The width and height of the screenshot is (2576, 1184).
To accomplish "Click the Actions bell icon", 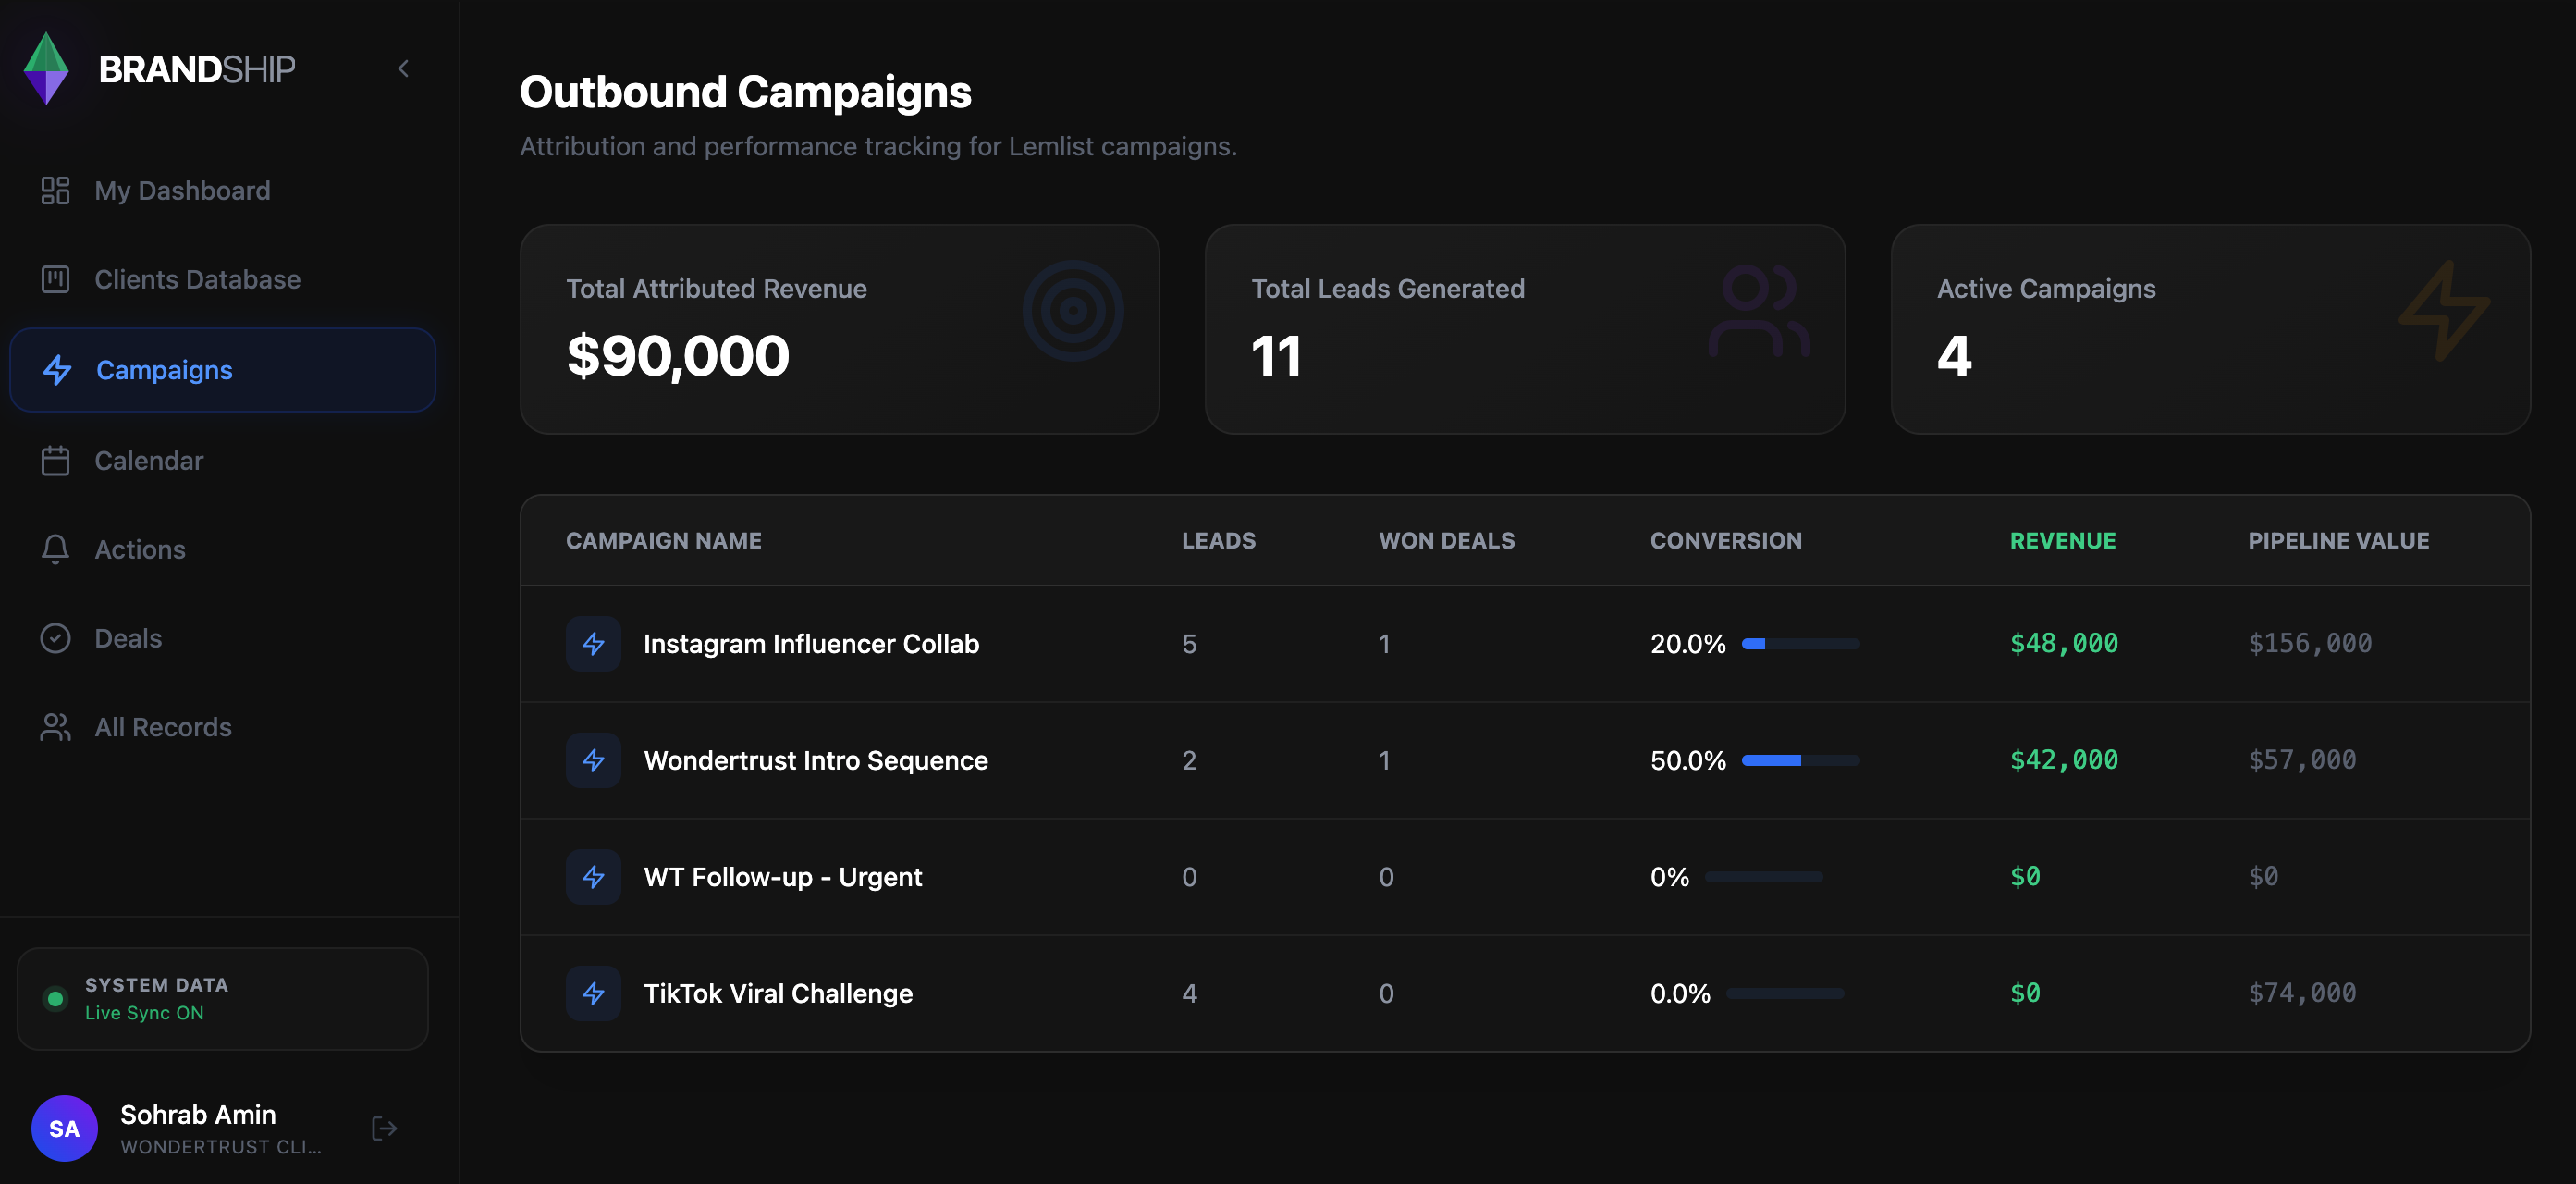I will [55, 549].
